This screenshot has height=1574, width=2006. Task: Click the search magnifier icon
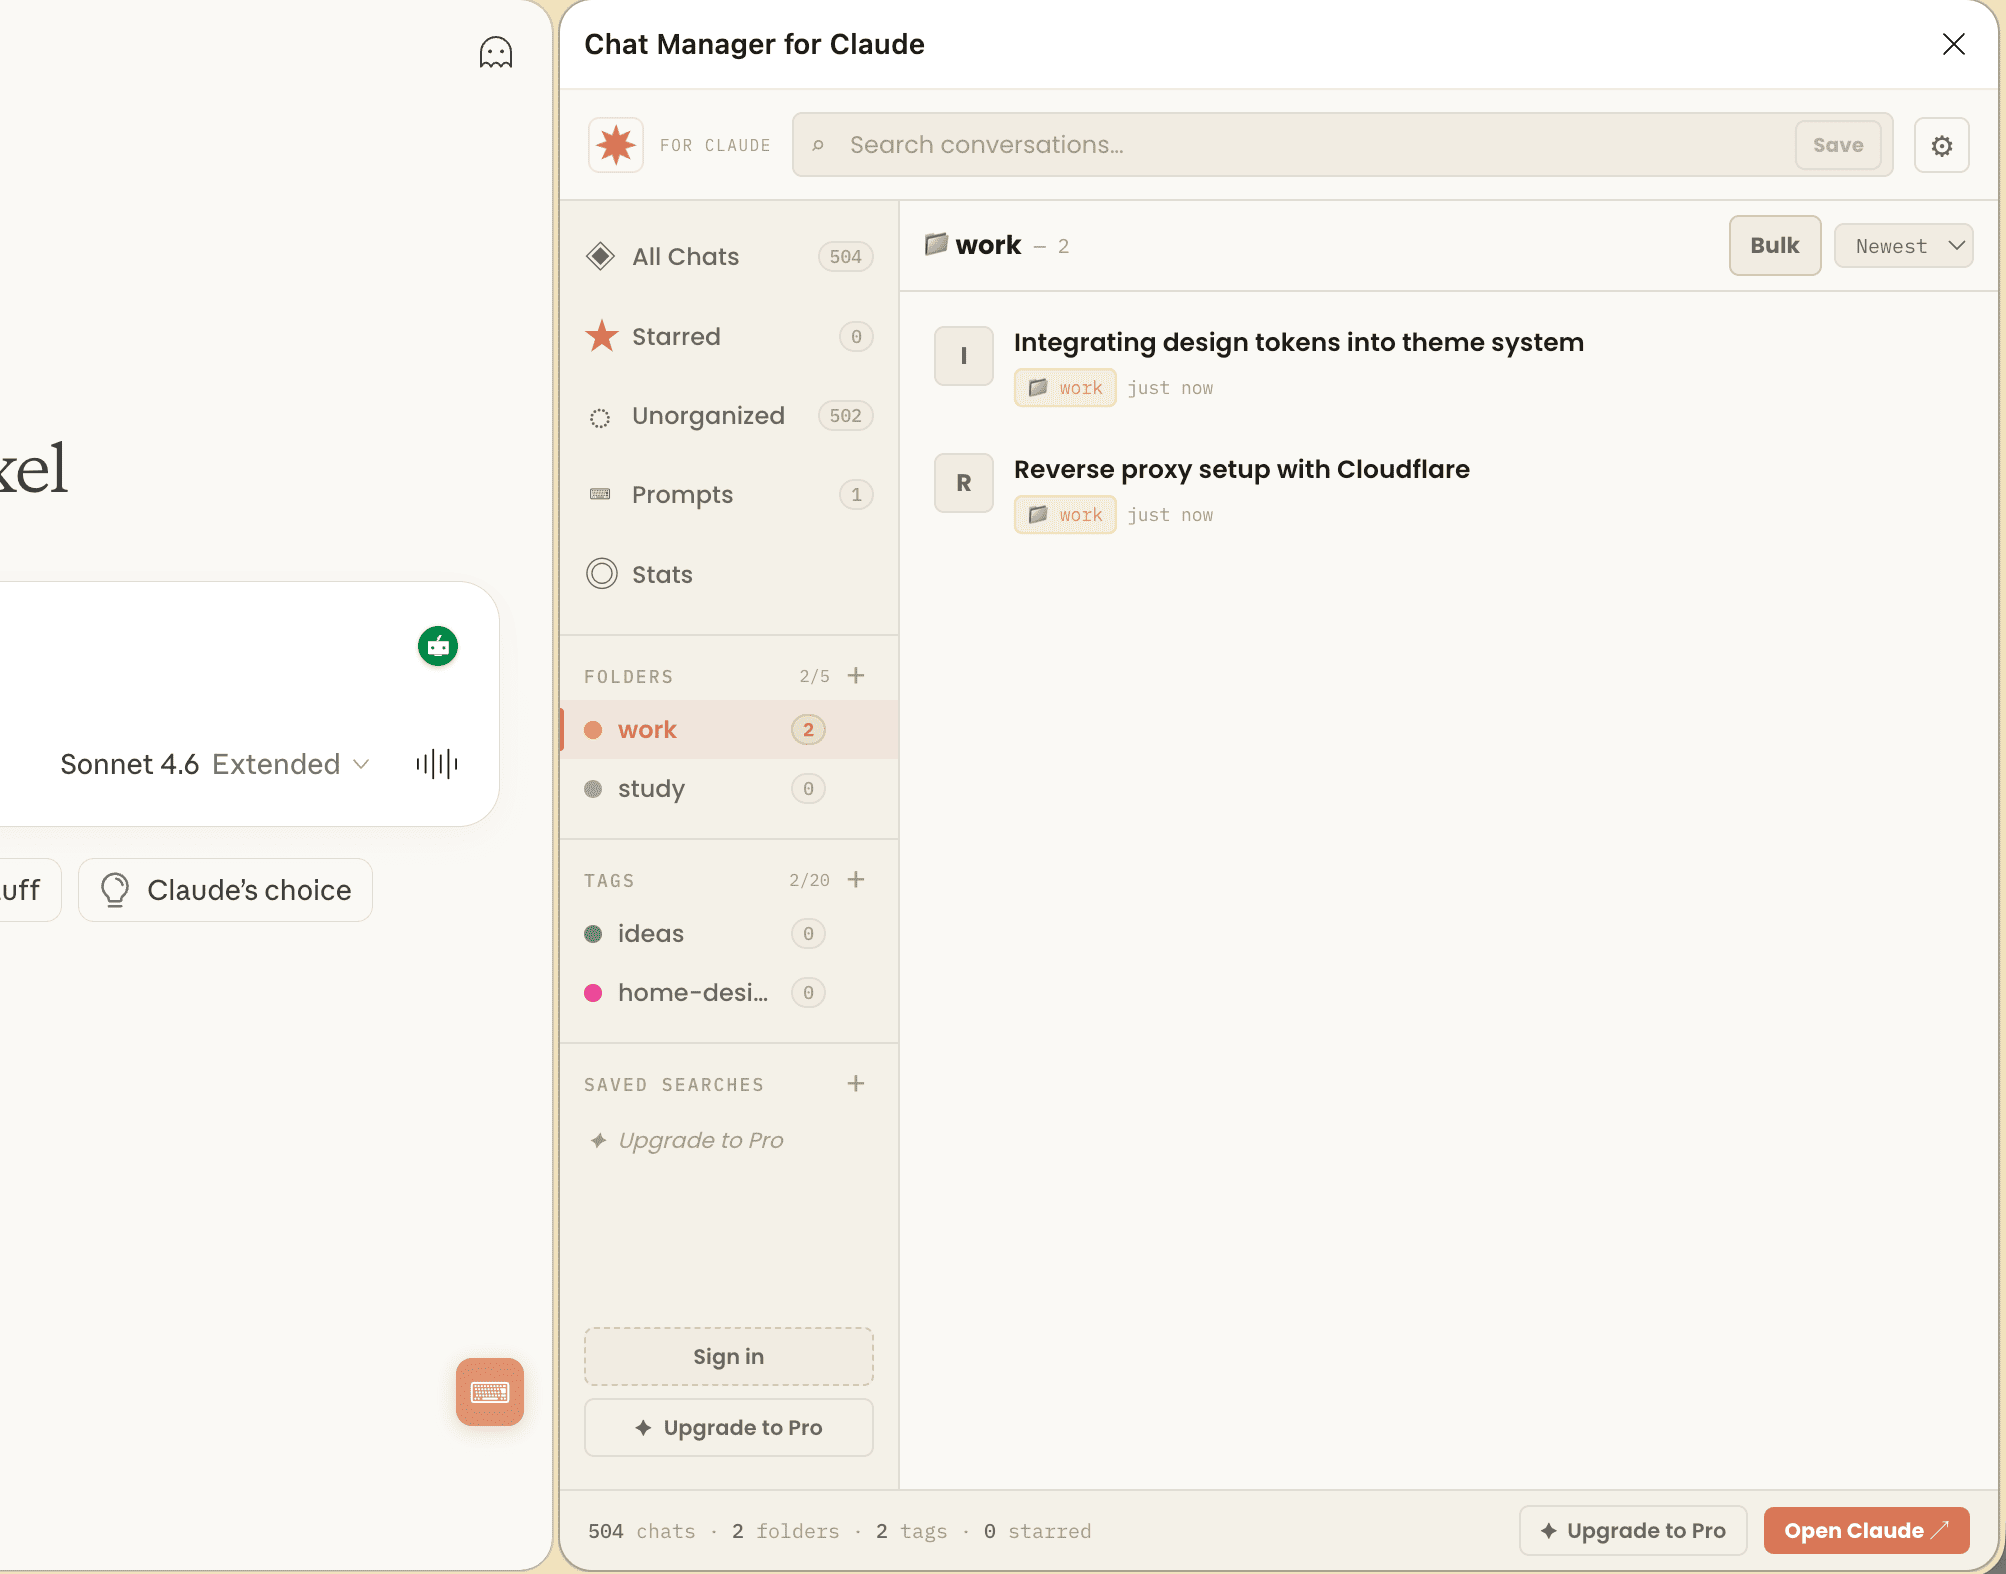point(818,146)
